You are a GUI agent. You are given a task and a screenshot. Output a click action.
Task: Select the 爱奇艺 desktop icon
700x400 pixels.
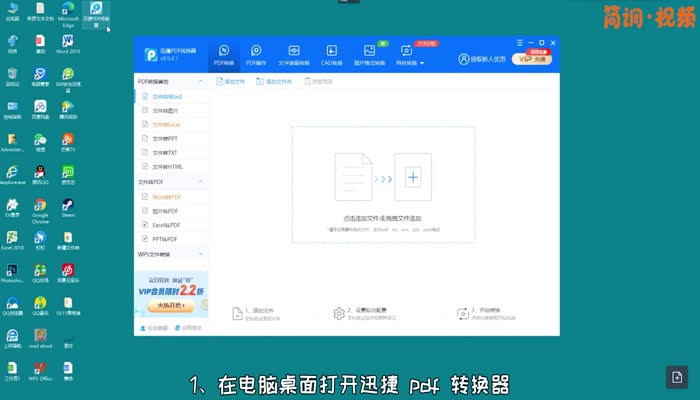(x=68, y=175)
